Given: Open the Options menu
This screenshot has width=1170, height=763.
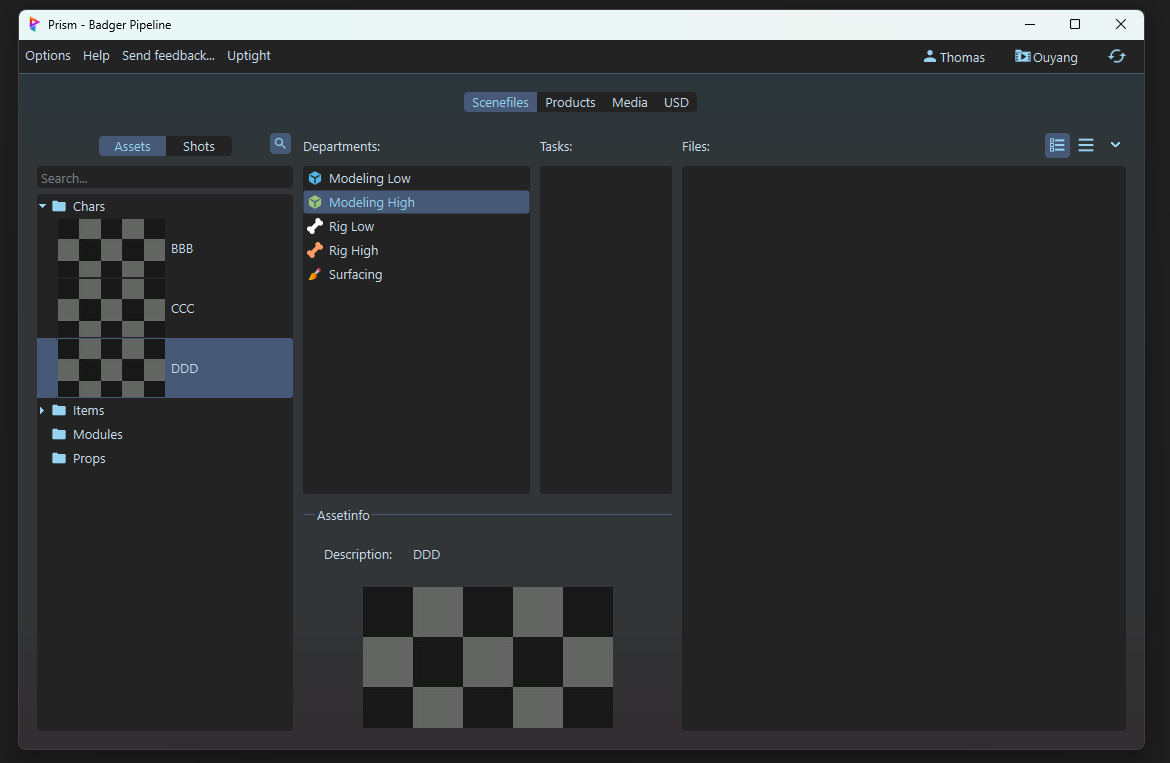Looking at the screenshot, I should click(x=48, y=56).
